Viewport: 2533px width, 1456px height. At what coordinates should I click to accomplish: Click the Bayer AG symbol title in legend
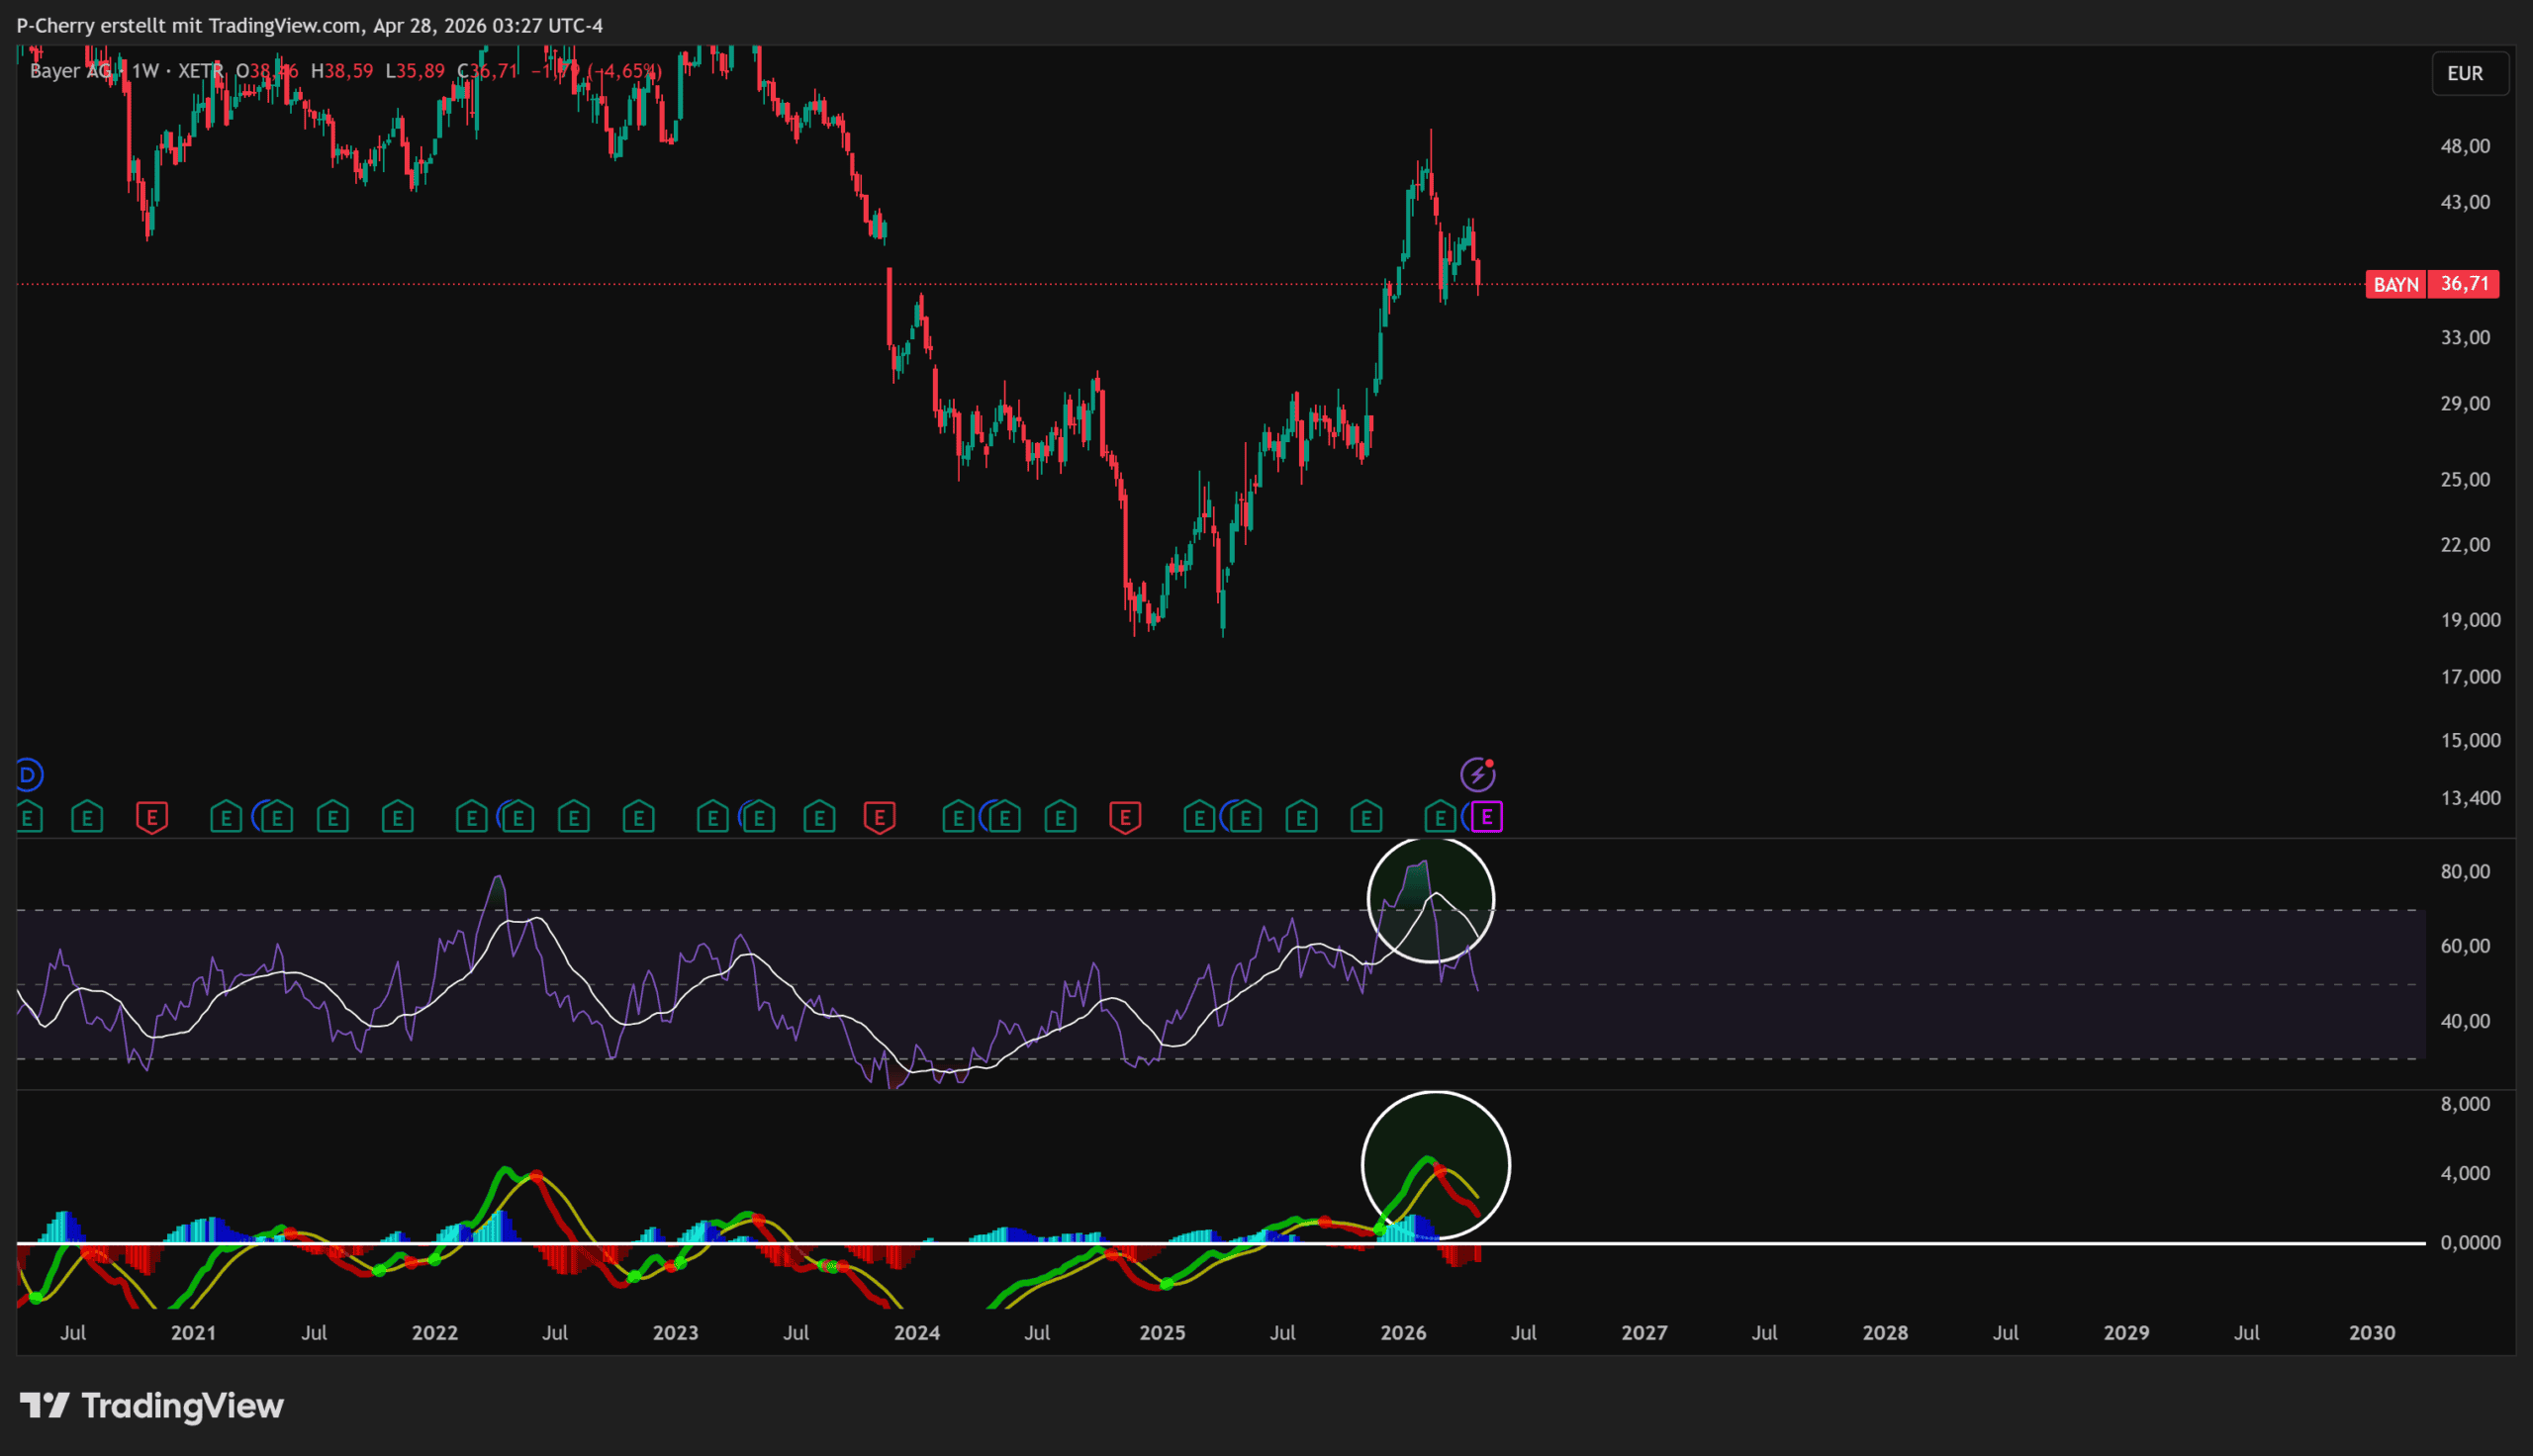[x=70, y=71]
